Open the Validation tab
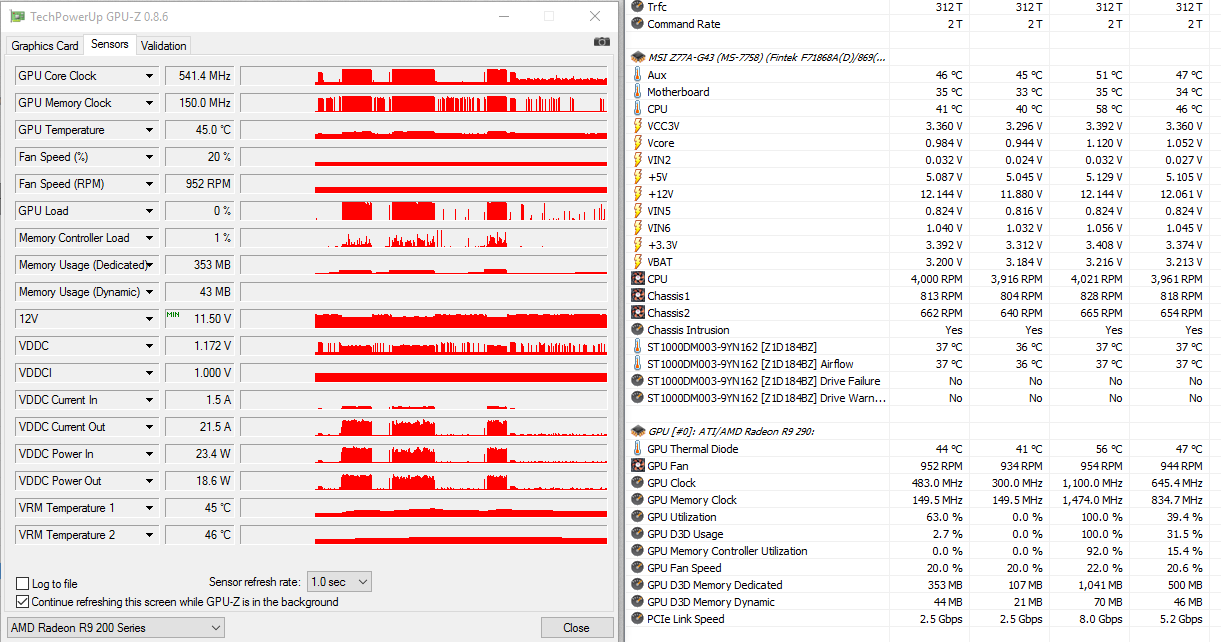1221x642 pixels. tap(164, 46)
